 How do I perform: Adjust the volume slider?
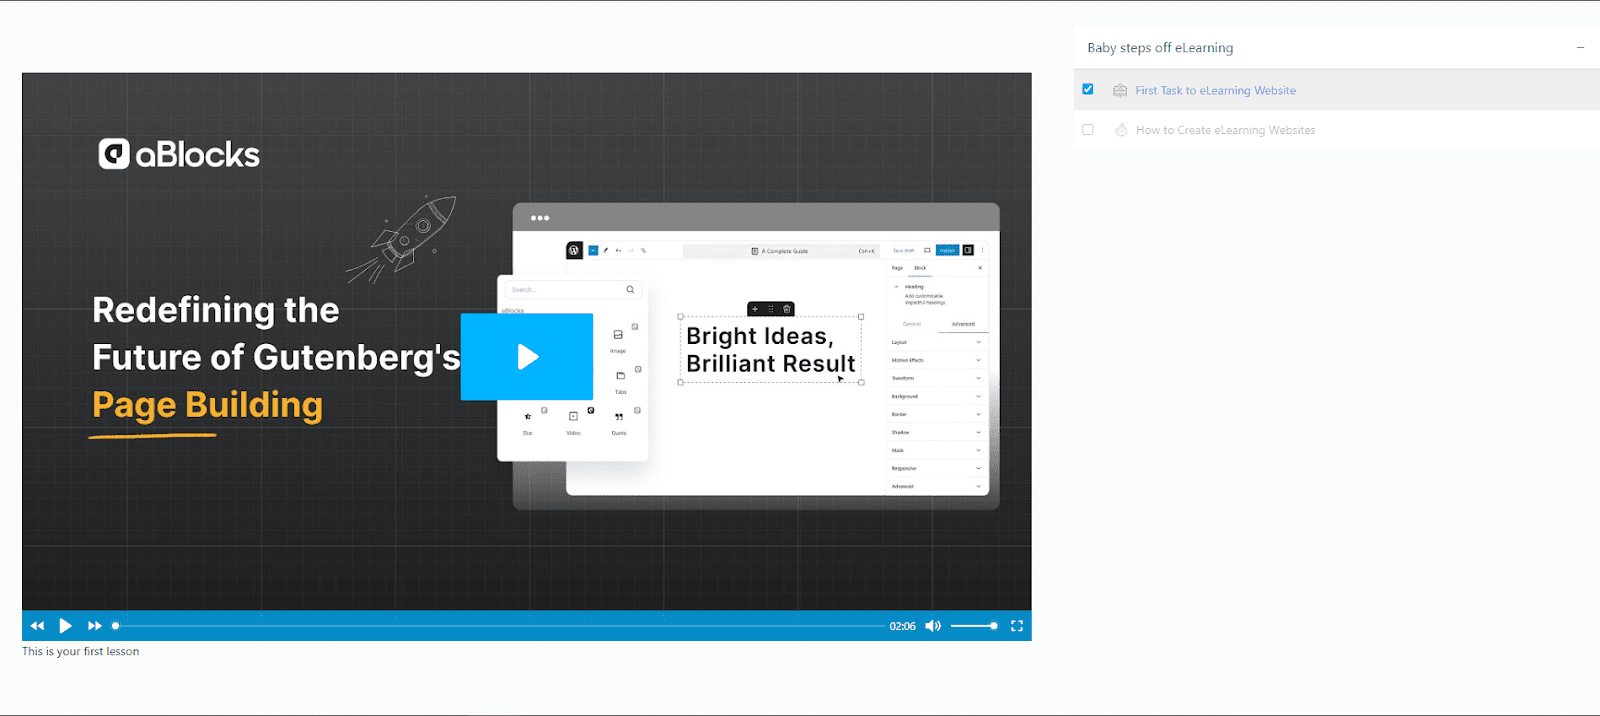[974, 626]
